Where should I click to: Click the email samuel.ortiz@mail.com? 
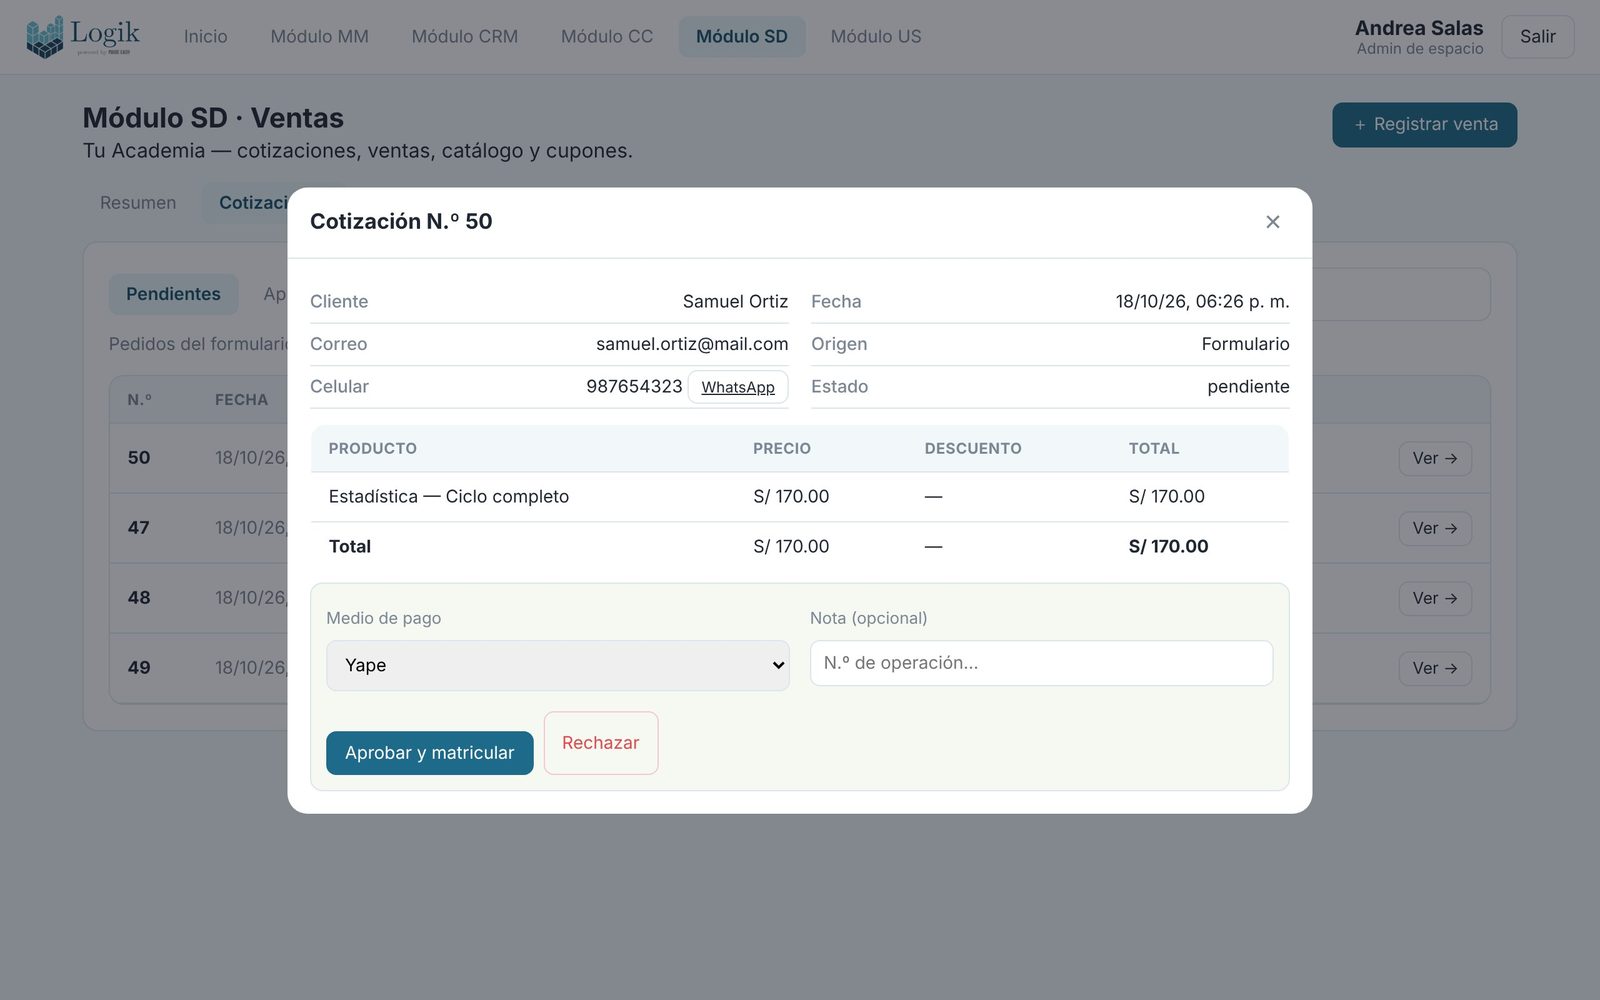click(x=692, y=344)
